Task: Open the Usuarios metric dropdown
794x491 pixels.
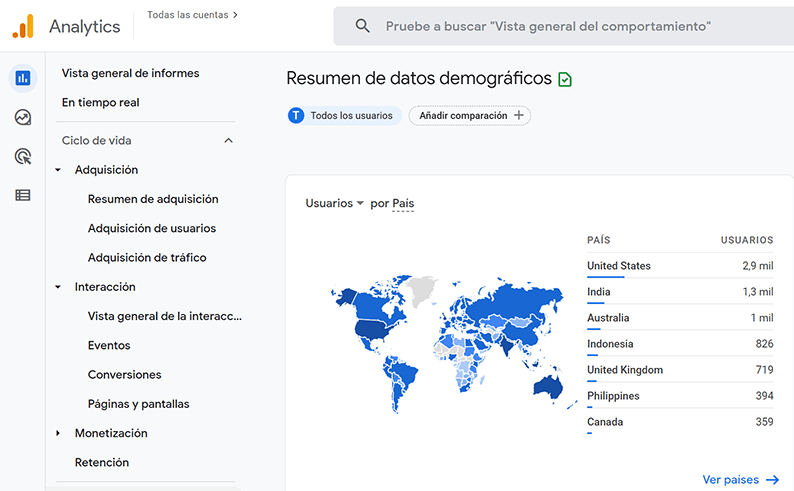Action: click(334, 203)
